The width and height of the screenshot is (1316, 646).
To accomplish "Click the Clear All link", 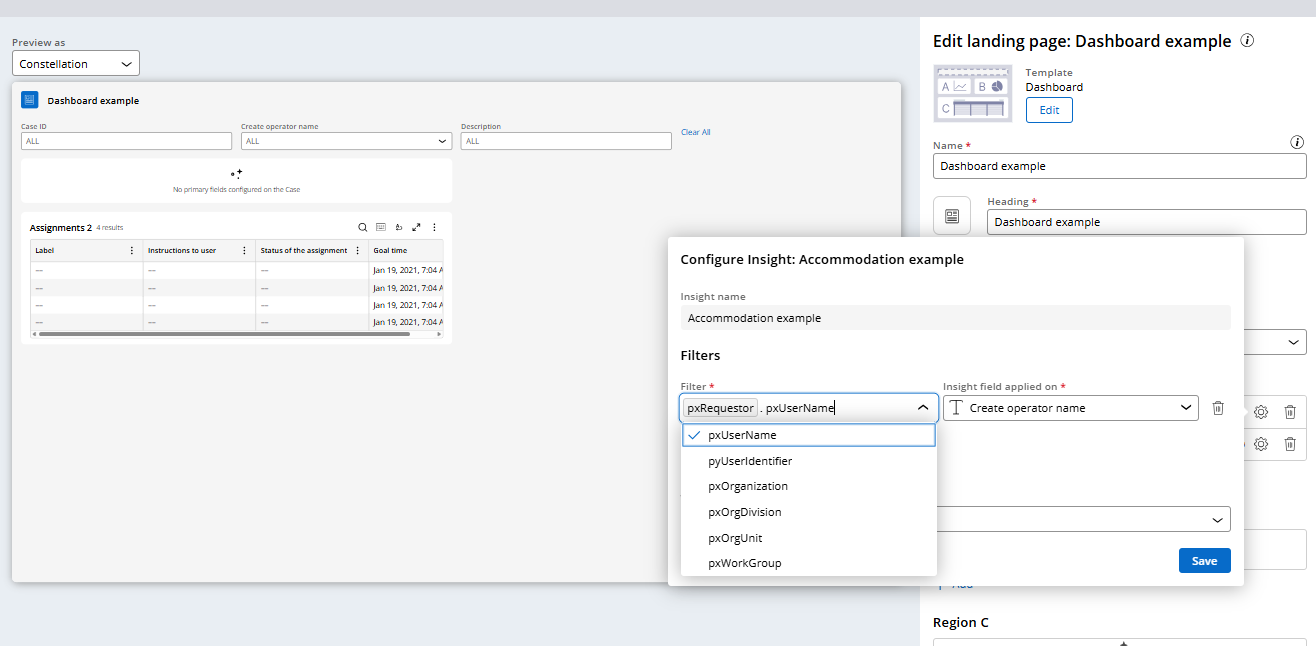I will point(696,131).
